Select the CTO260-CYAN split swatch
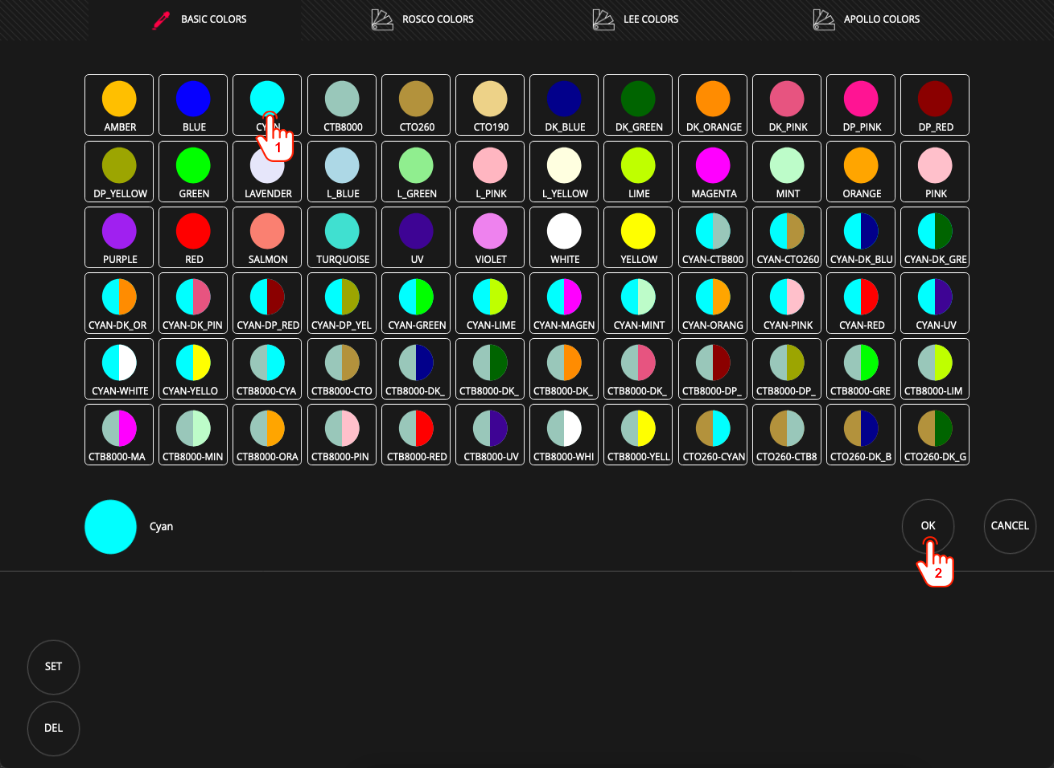The height and width of the screenshot is (768, 1054). click(713, 435)
